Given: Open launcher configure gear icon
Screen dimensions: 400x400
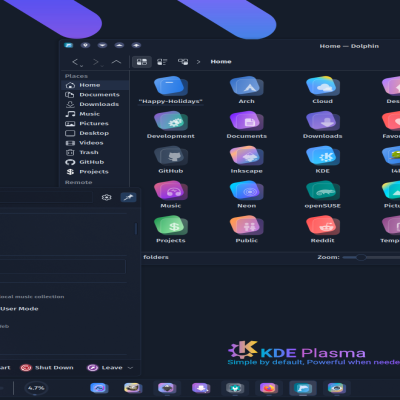Looking at the screenshot, I should [106, 197].
